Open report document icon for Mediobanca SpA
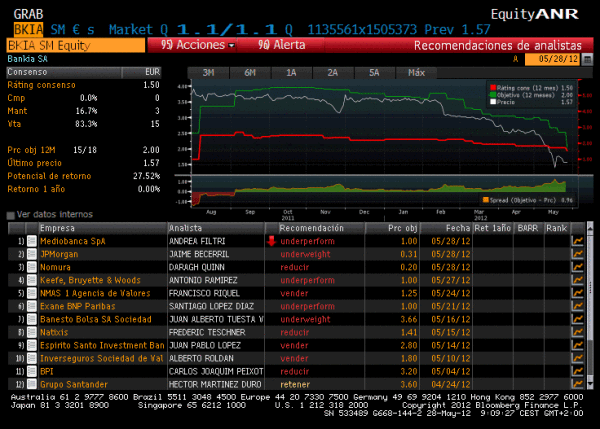The width and height of the screenshot is (600, 429). tap(32, 241)
